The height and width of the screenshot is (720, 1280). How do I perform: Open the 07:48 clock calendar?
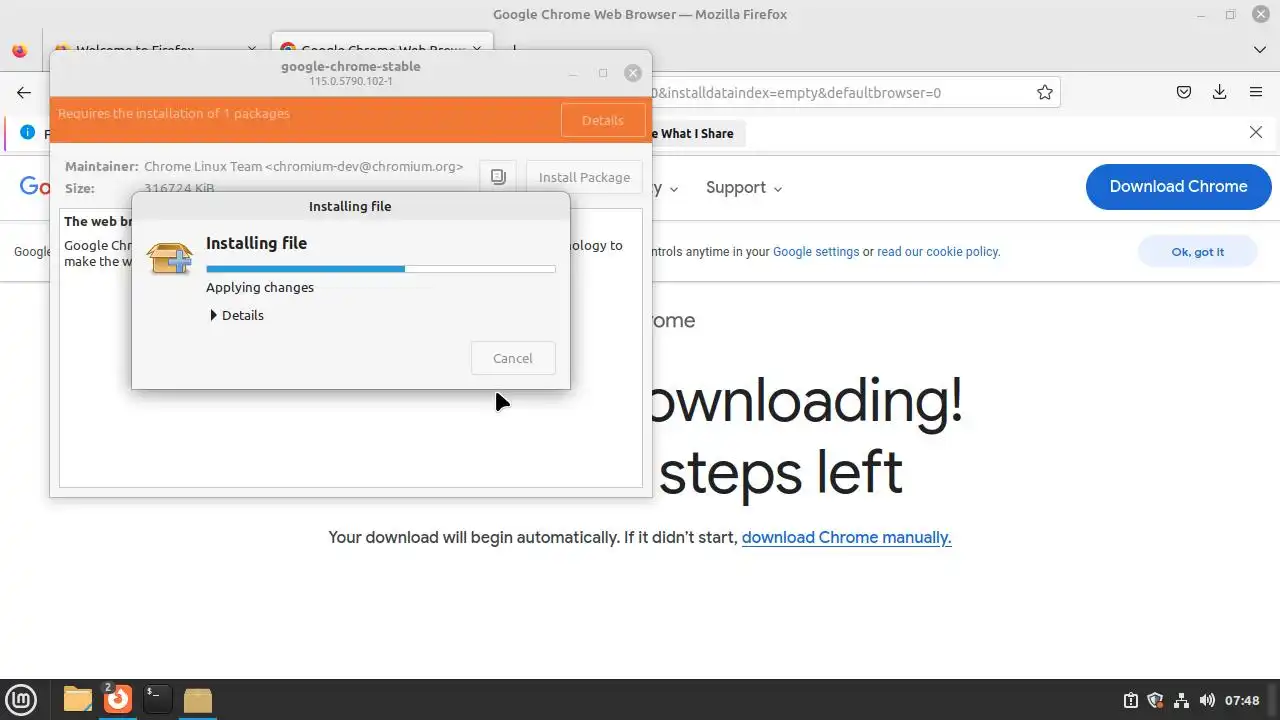point(1242,700)
